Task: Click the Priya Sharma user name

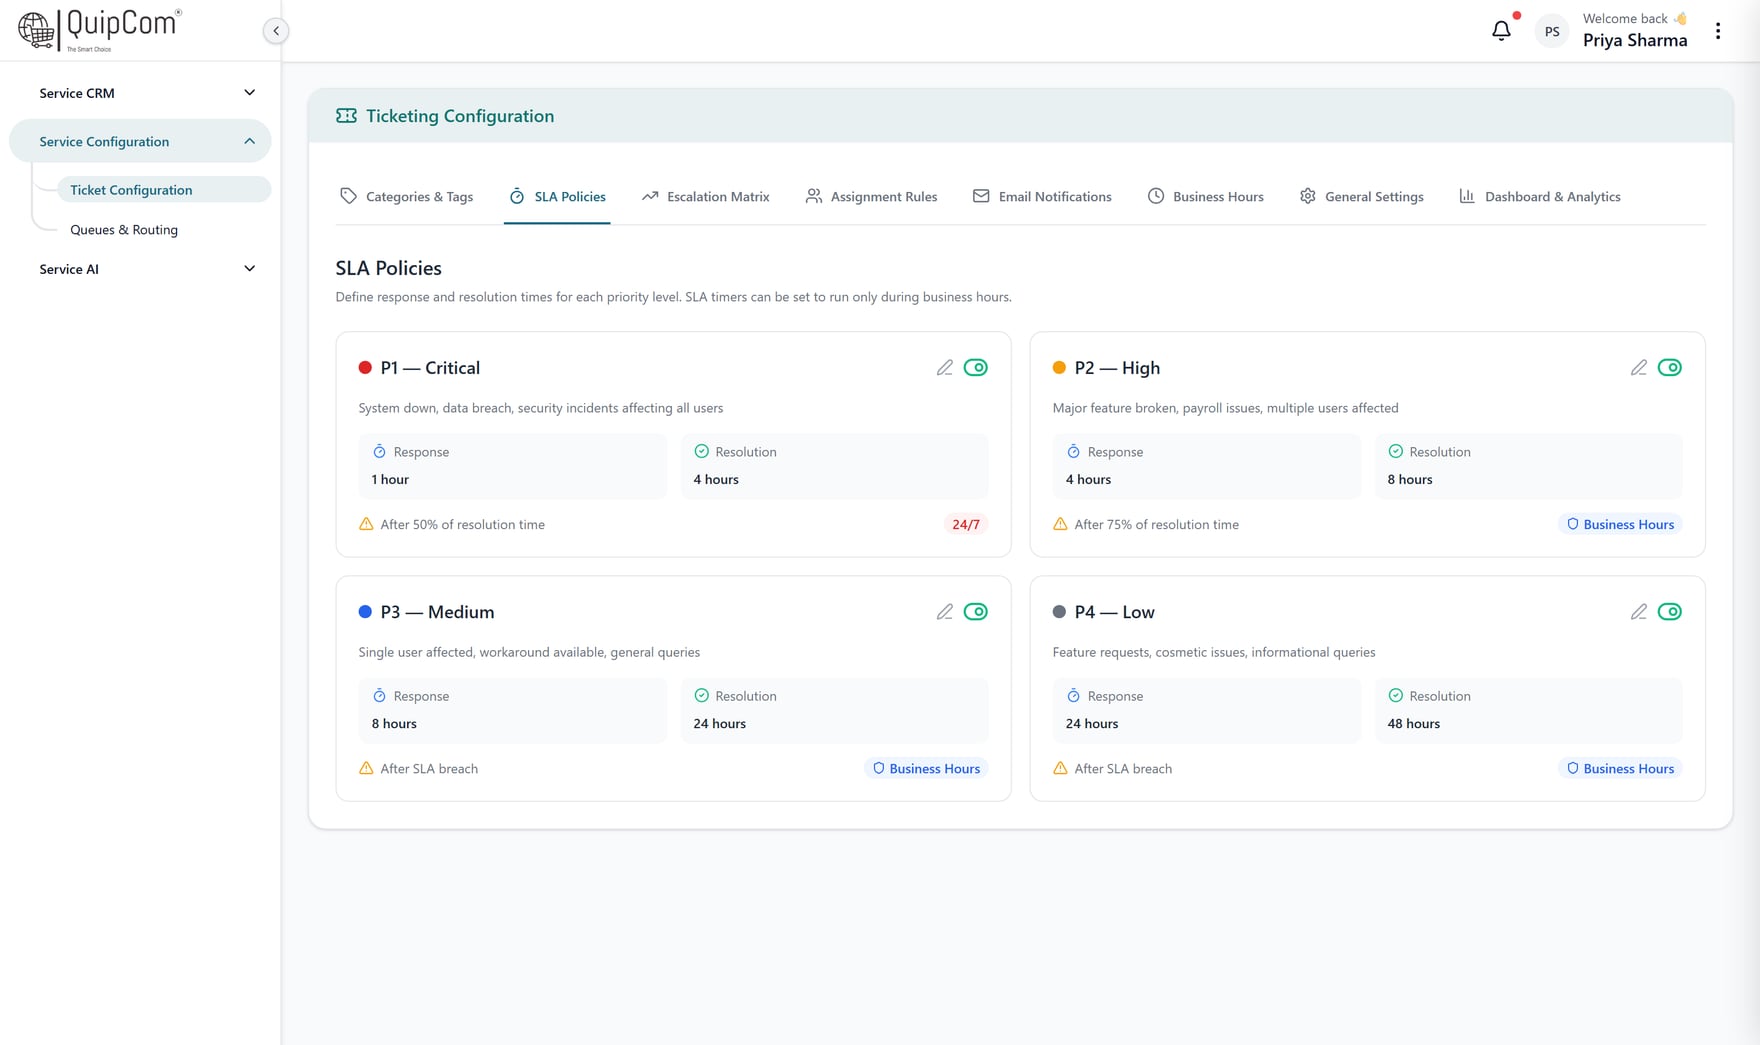Action: coord(1635,40)
